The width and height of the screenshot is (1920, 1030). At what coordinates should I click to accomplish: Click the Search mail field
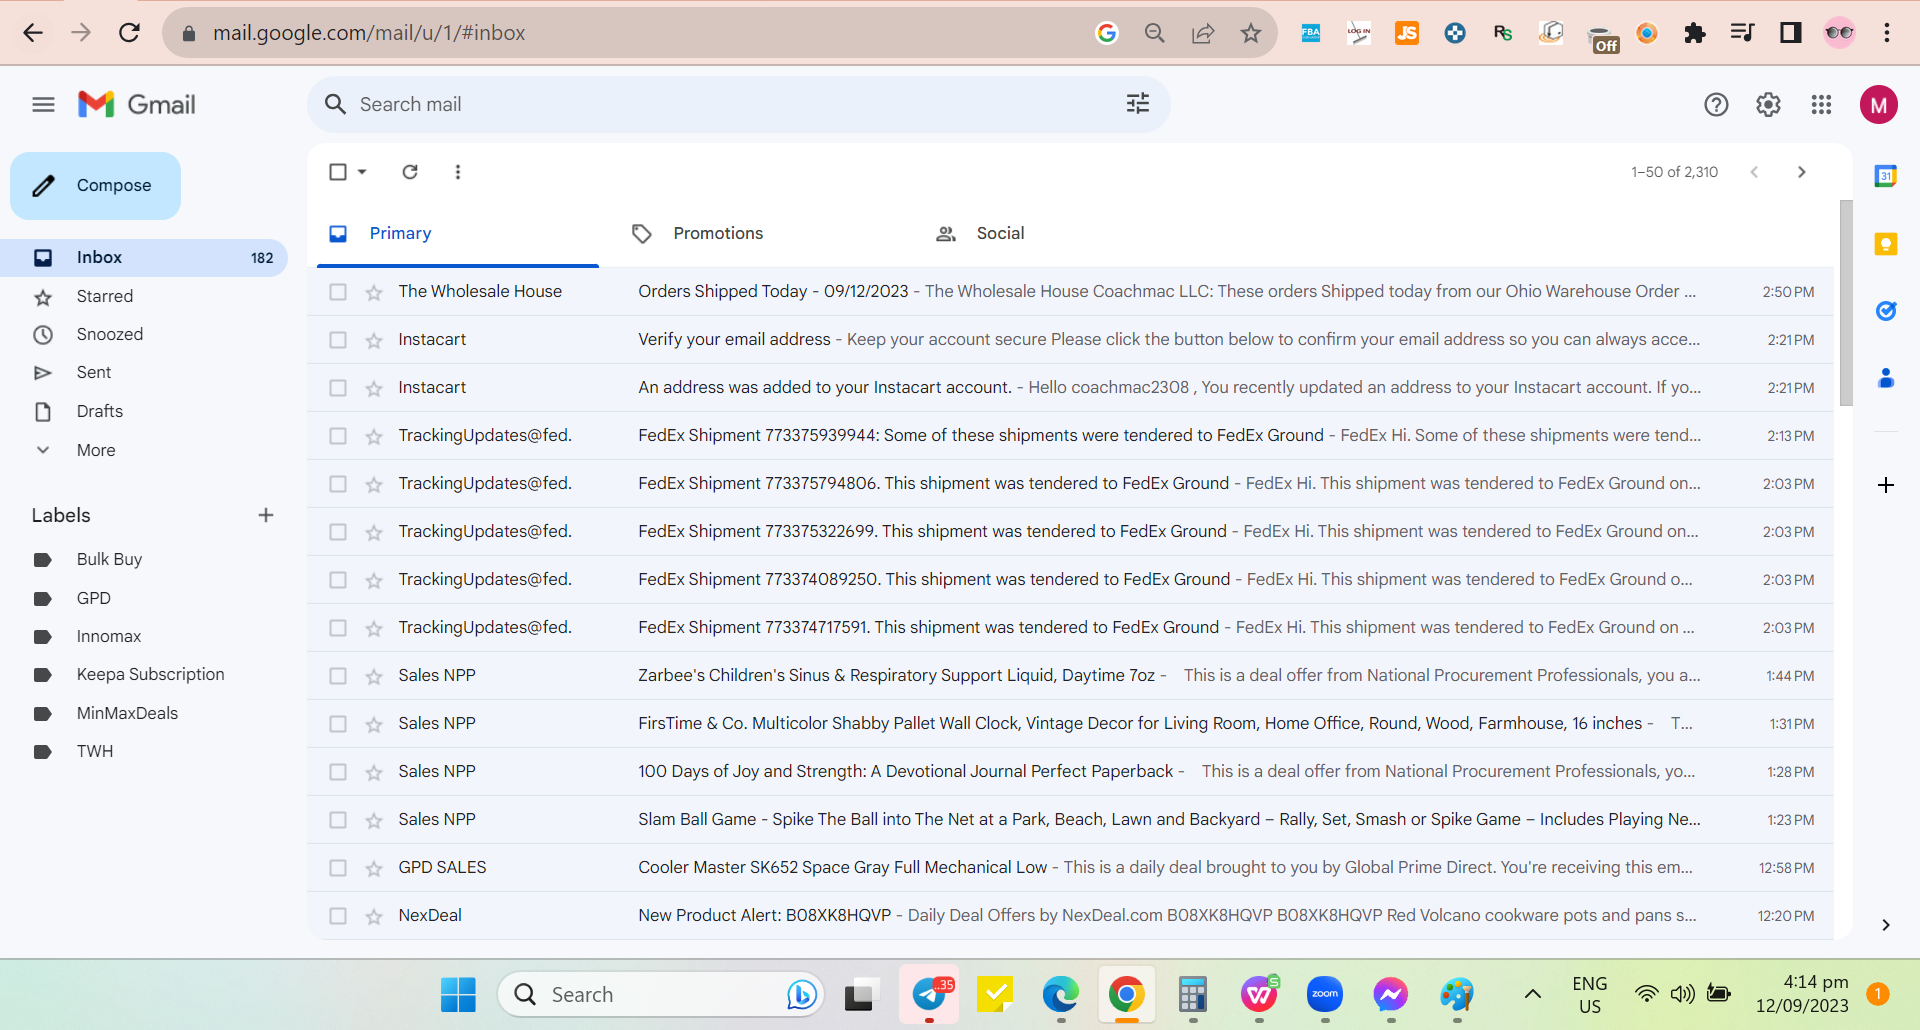738,104
